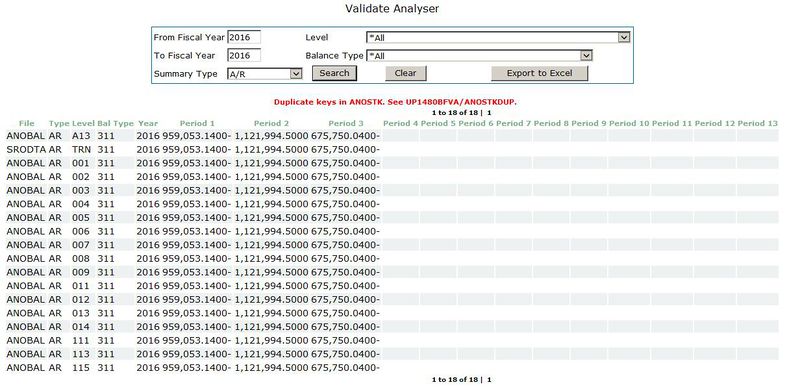Screen dimensions: 800x391
Task: Select level 002 cell
Action: click(x=81, y=177)
